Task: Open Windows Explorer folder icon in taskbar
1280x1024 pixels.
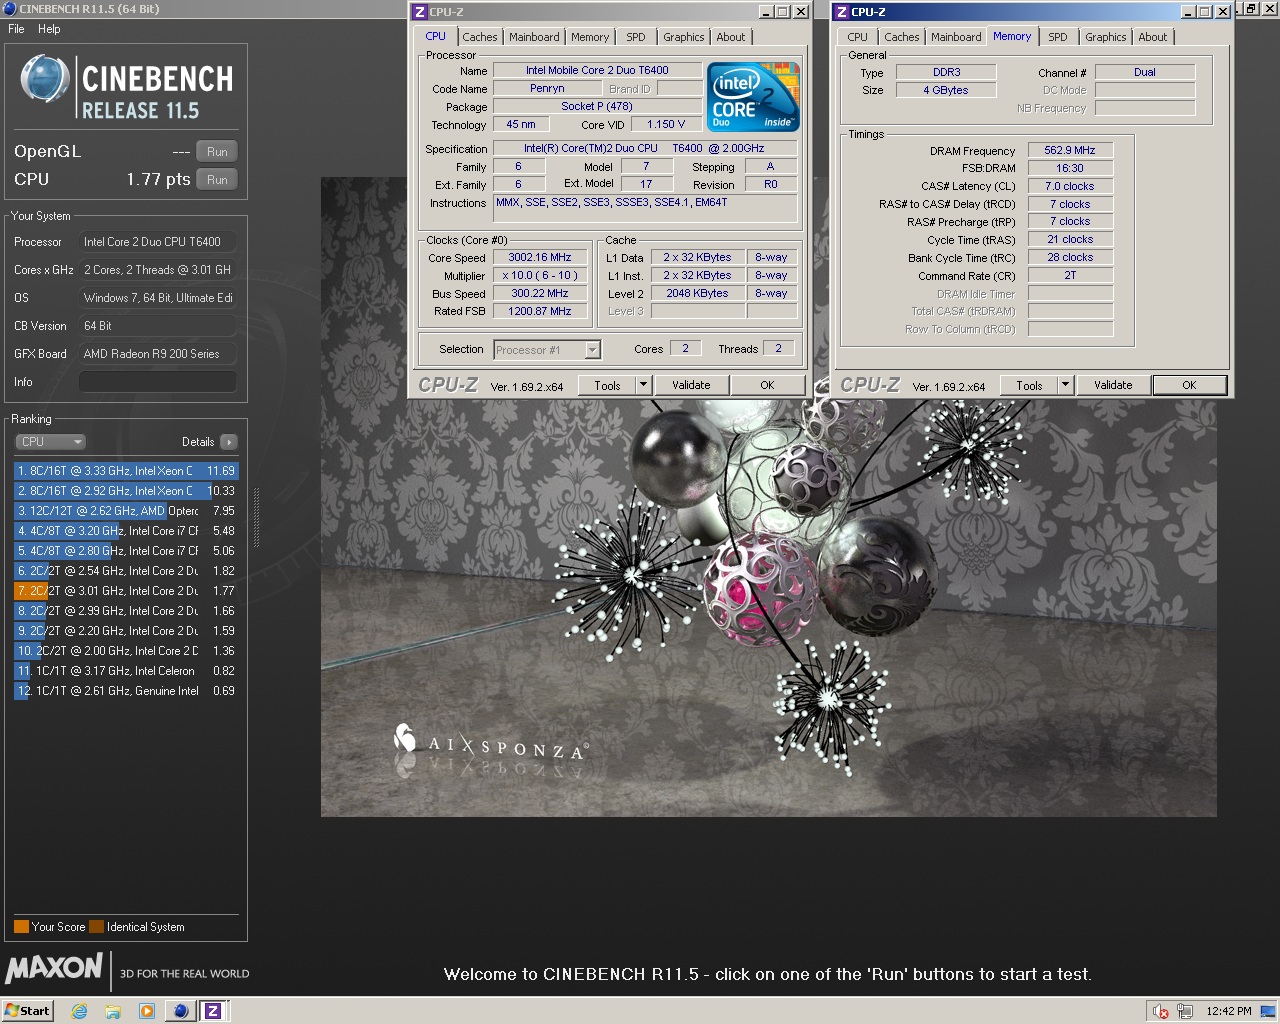Action: 113,1011
